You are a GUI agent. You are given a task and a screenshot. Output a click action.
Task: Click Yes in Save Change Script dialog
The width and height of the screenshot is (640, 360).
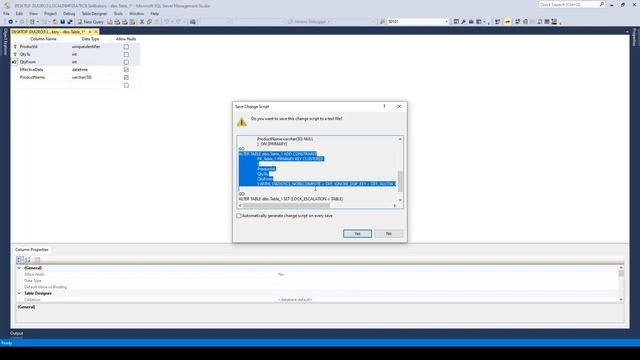tap(357, 233)
